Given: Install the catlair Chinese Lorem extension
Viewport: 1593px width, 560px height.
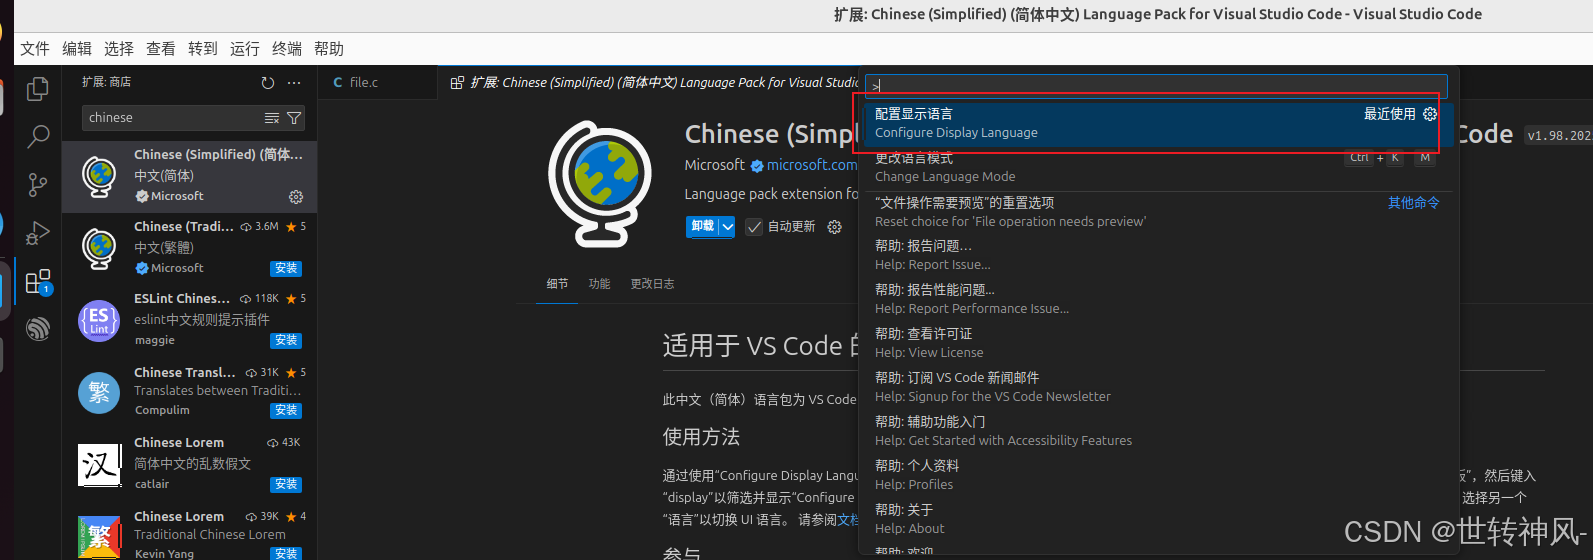Looking at the screenshot, I should 286,485.
